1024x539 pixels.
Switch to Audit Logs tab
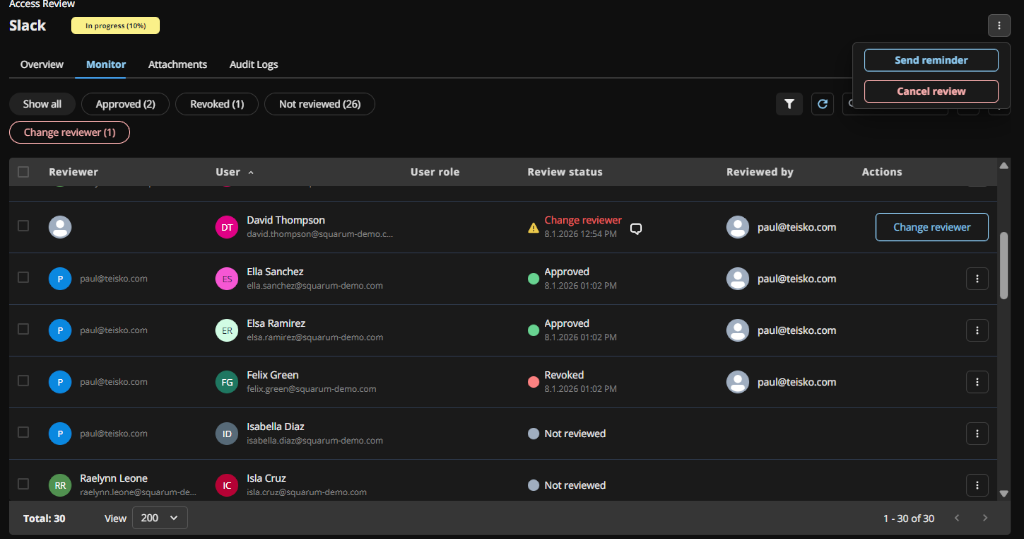tap(253, 64)
